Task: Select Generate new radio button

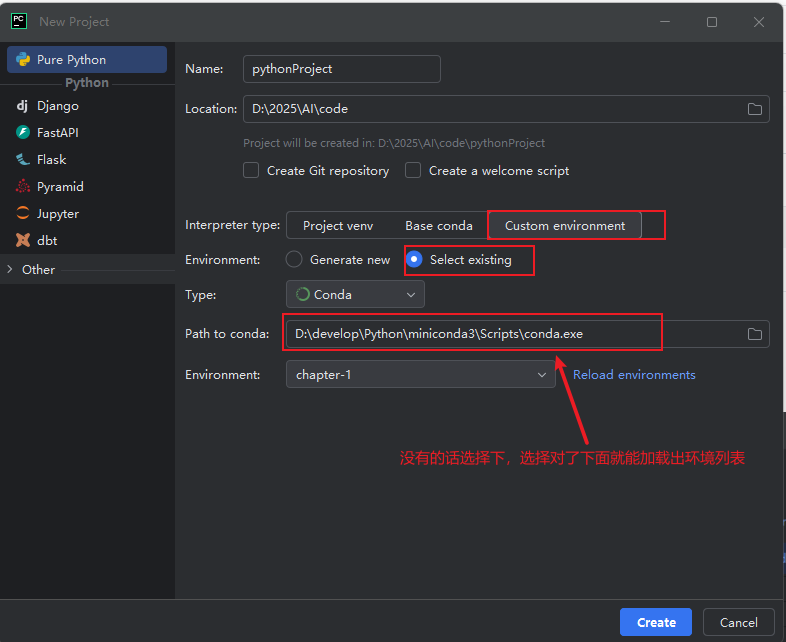Action: click(x=294, y=260)
